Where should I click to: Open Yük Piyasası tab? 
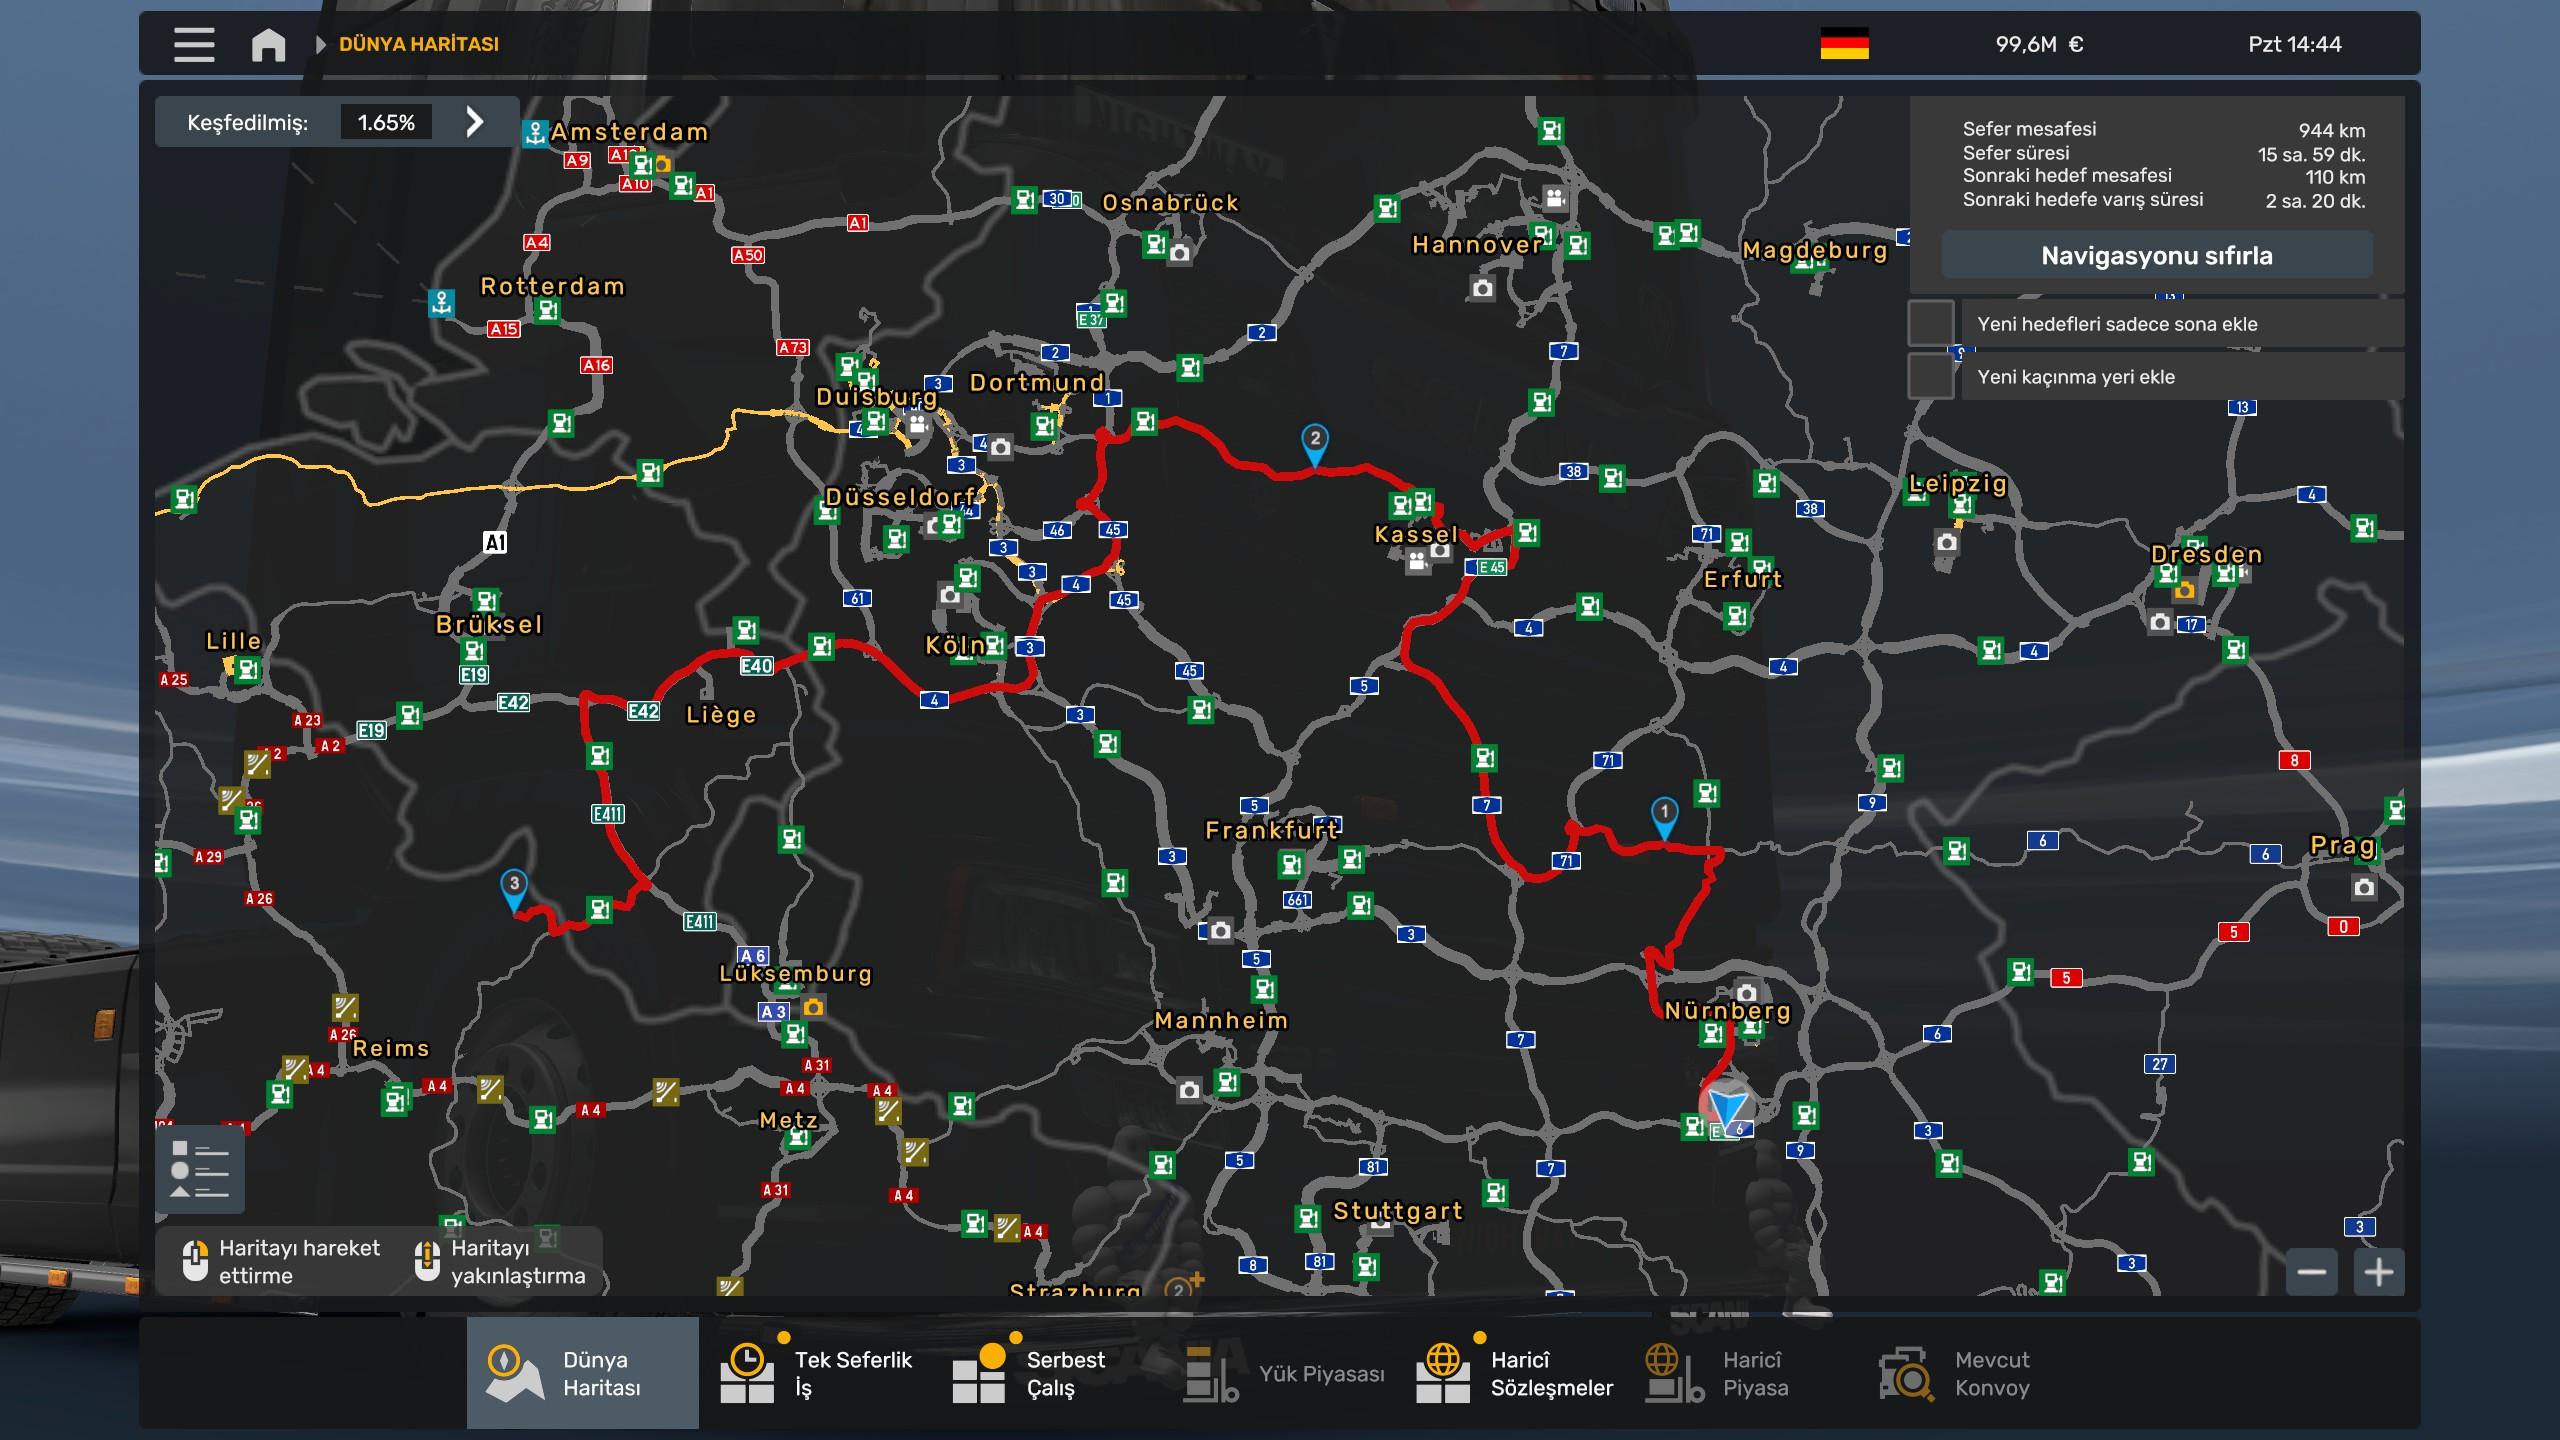click(x=1284, y=1373)
